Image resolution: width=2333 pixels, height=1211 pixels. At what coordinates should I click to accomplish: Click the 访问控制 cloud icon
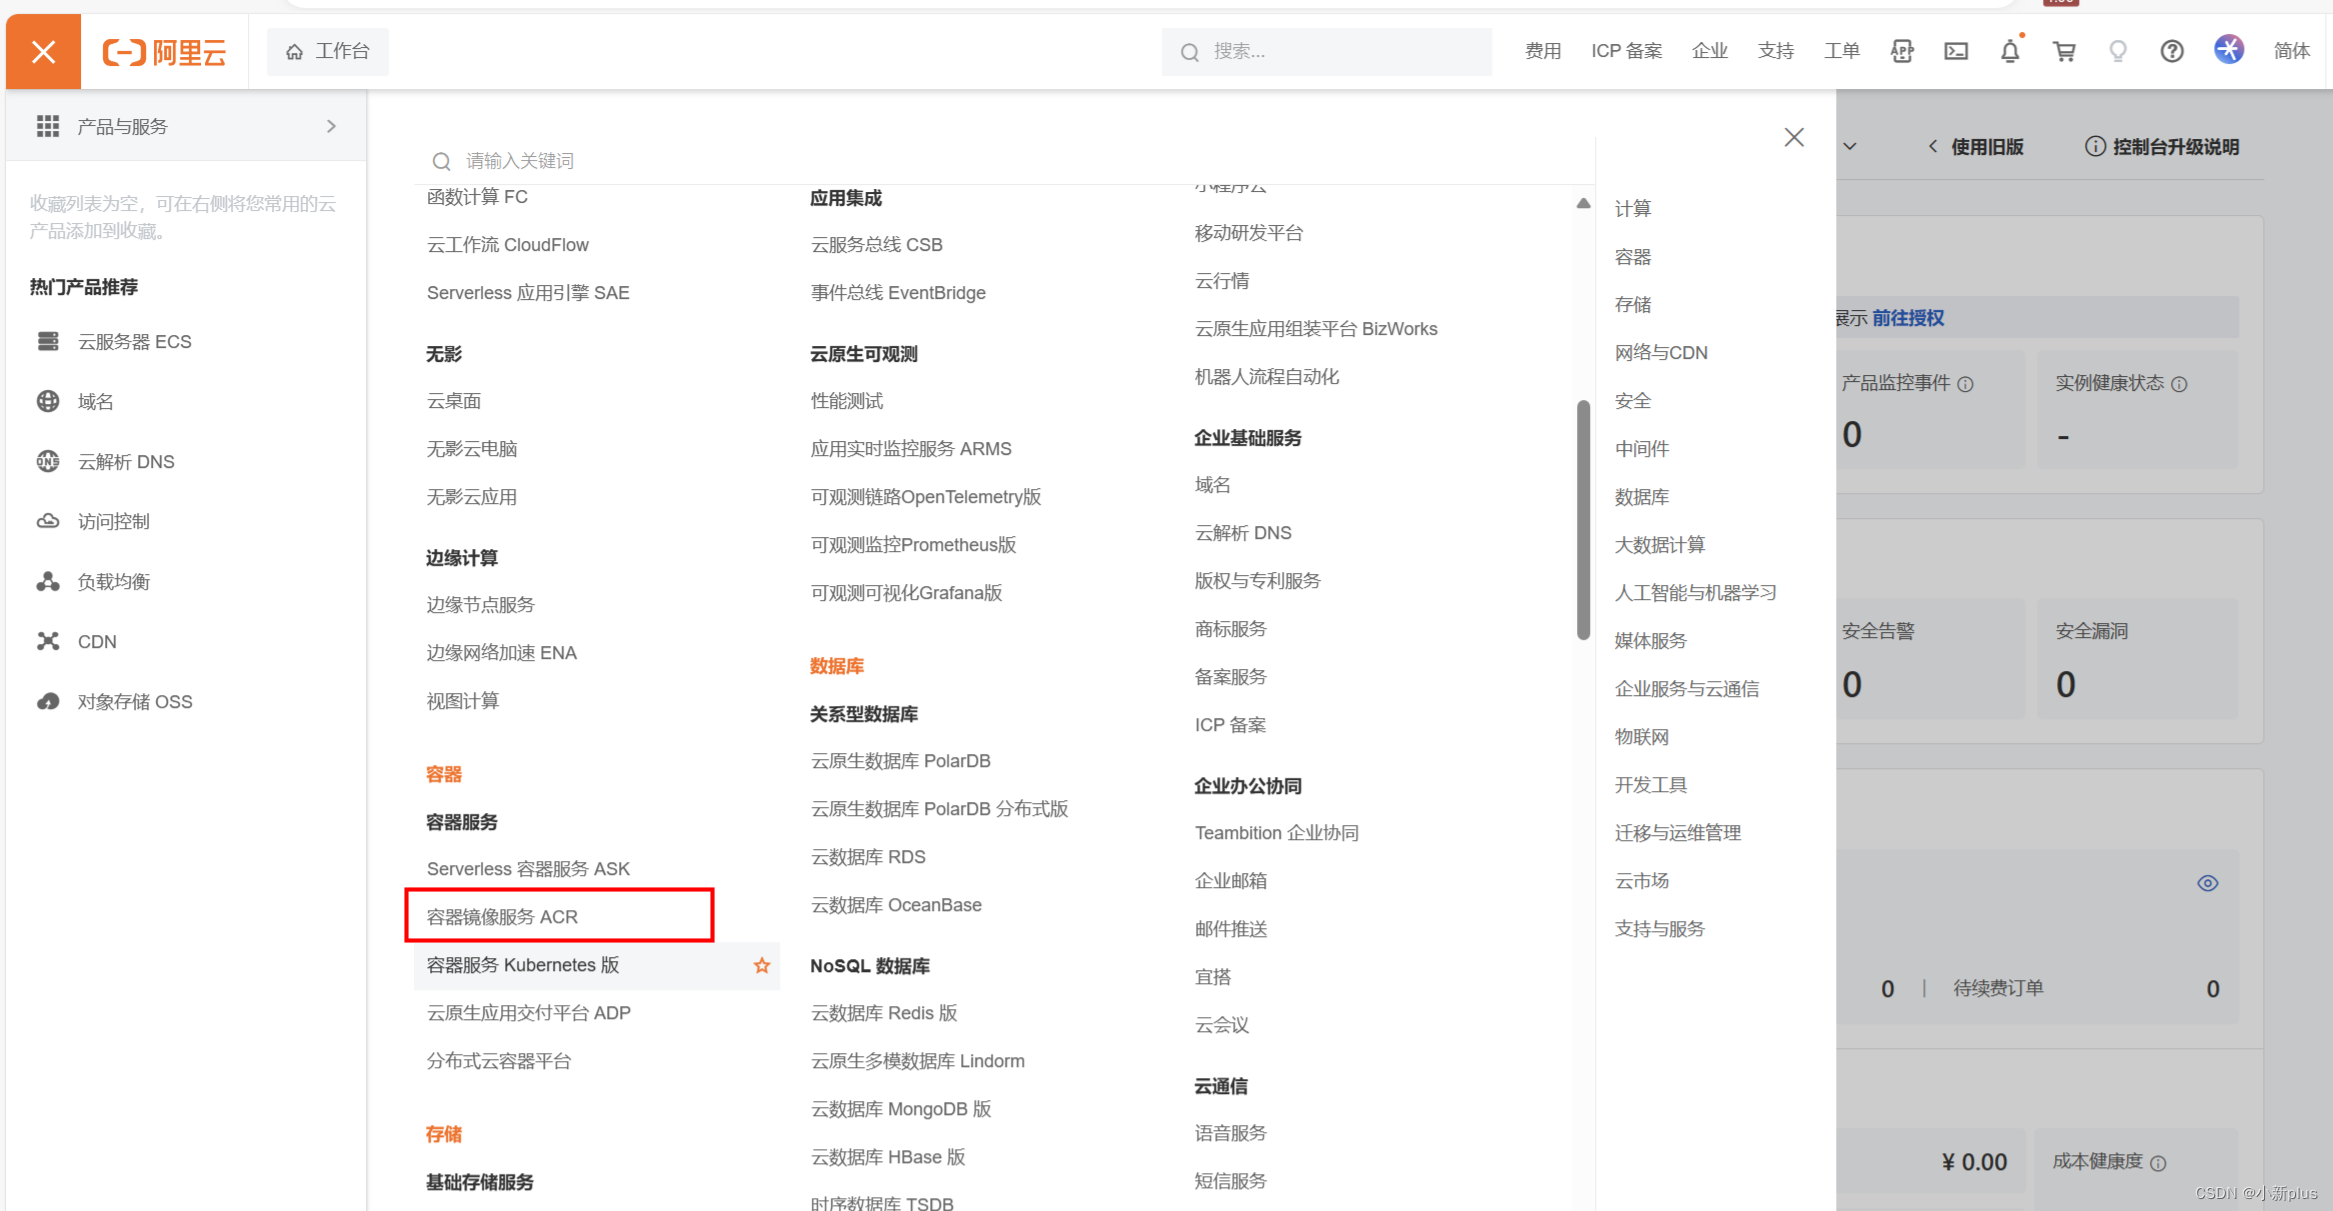tap(48, 521)
